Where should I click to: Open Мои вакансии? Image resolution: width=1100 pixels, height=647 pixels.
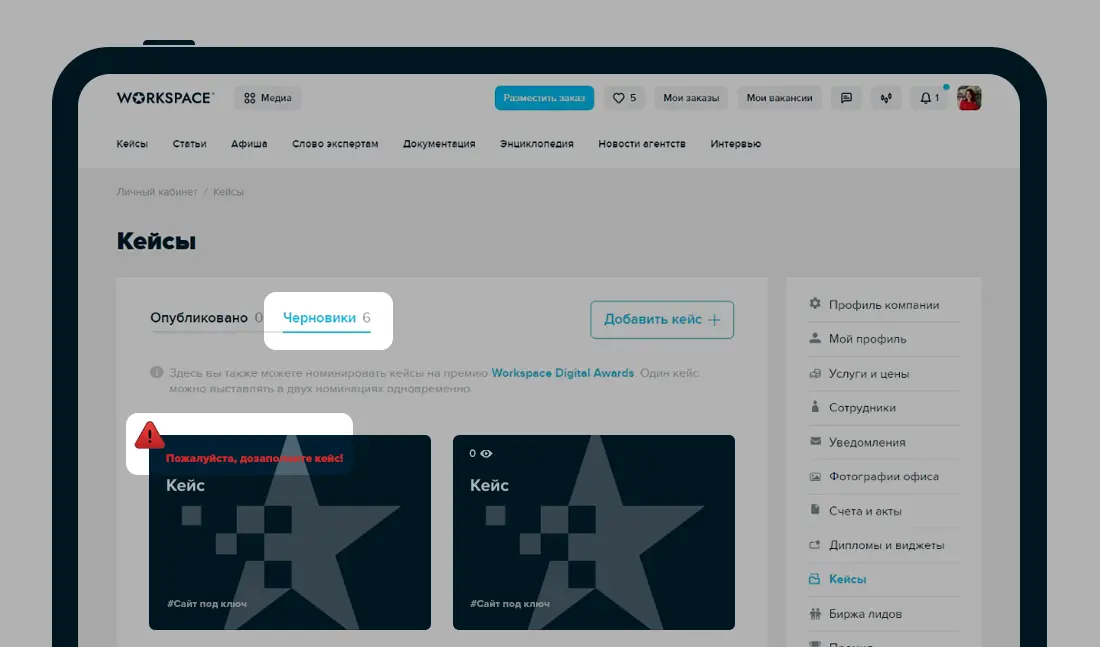779,98
